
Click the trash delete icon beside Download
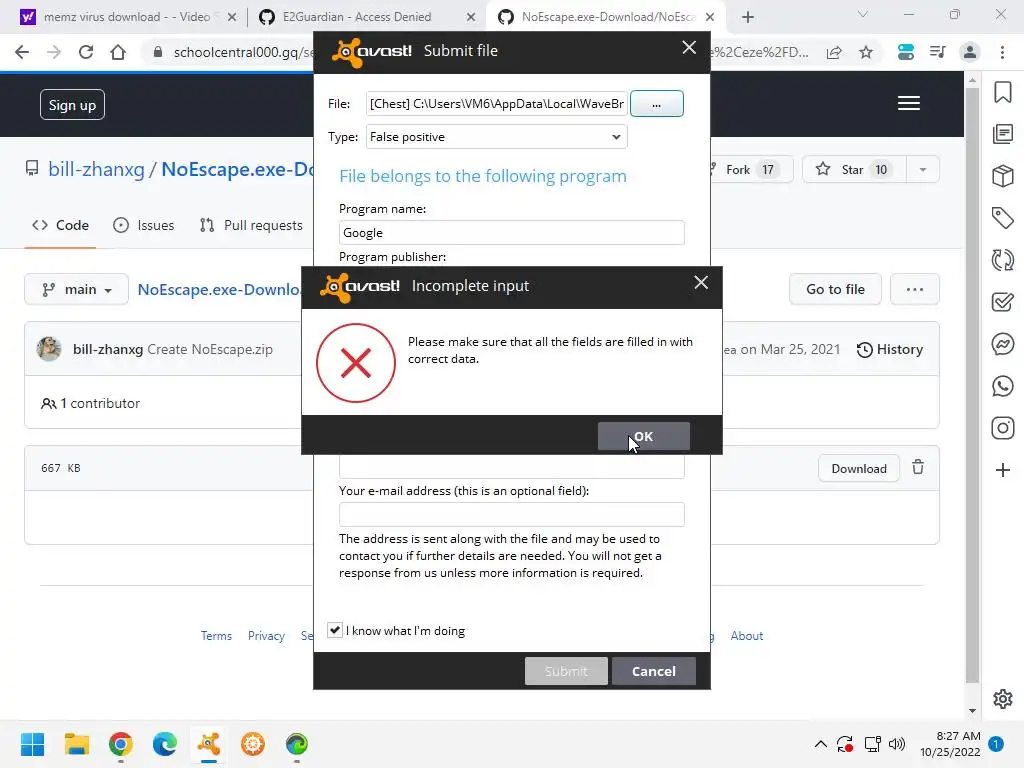click(x=918, y=468)
